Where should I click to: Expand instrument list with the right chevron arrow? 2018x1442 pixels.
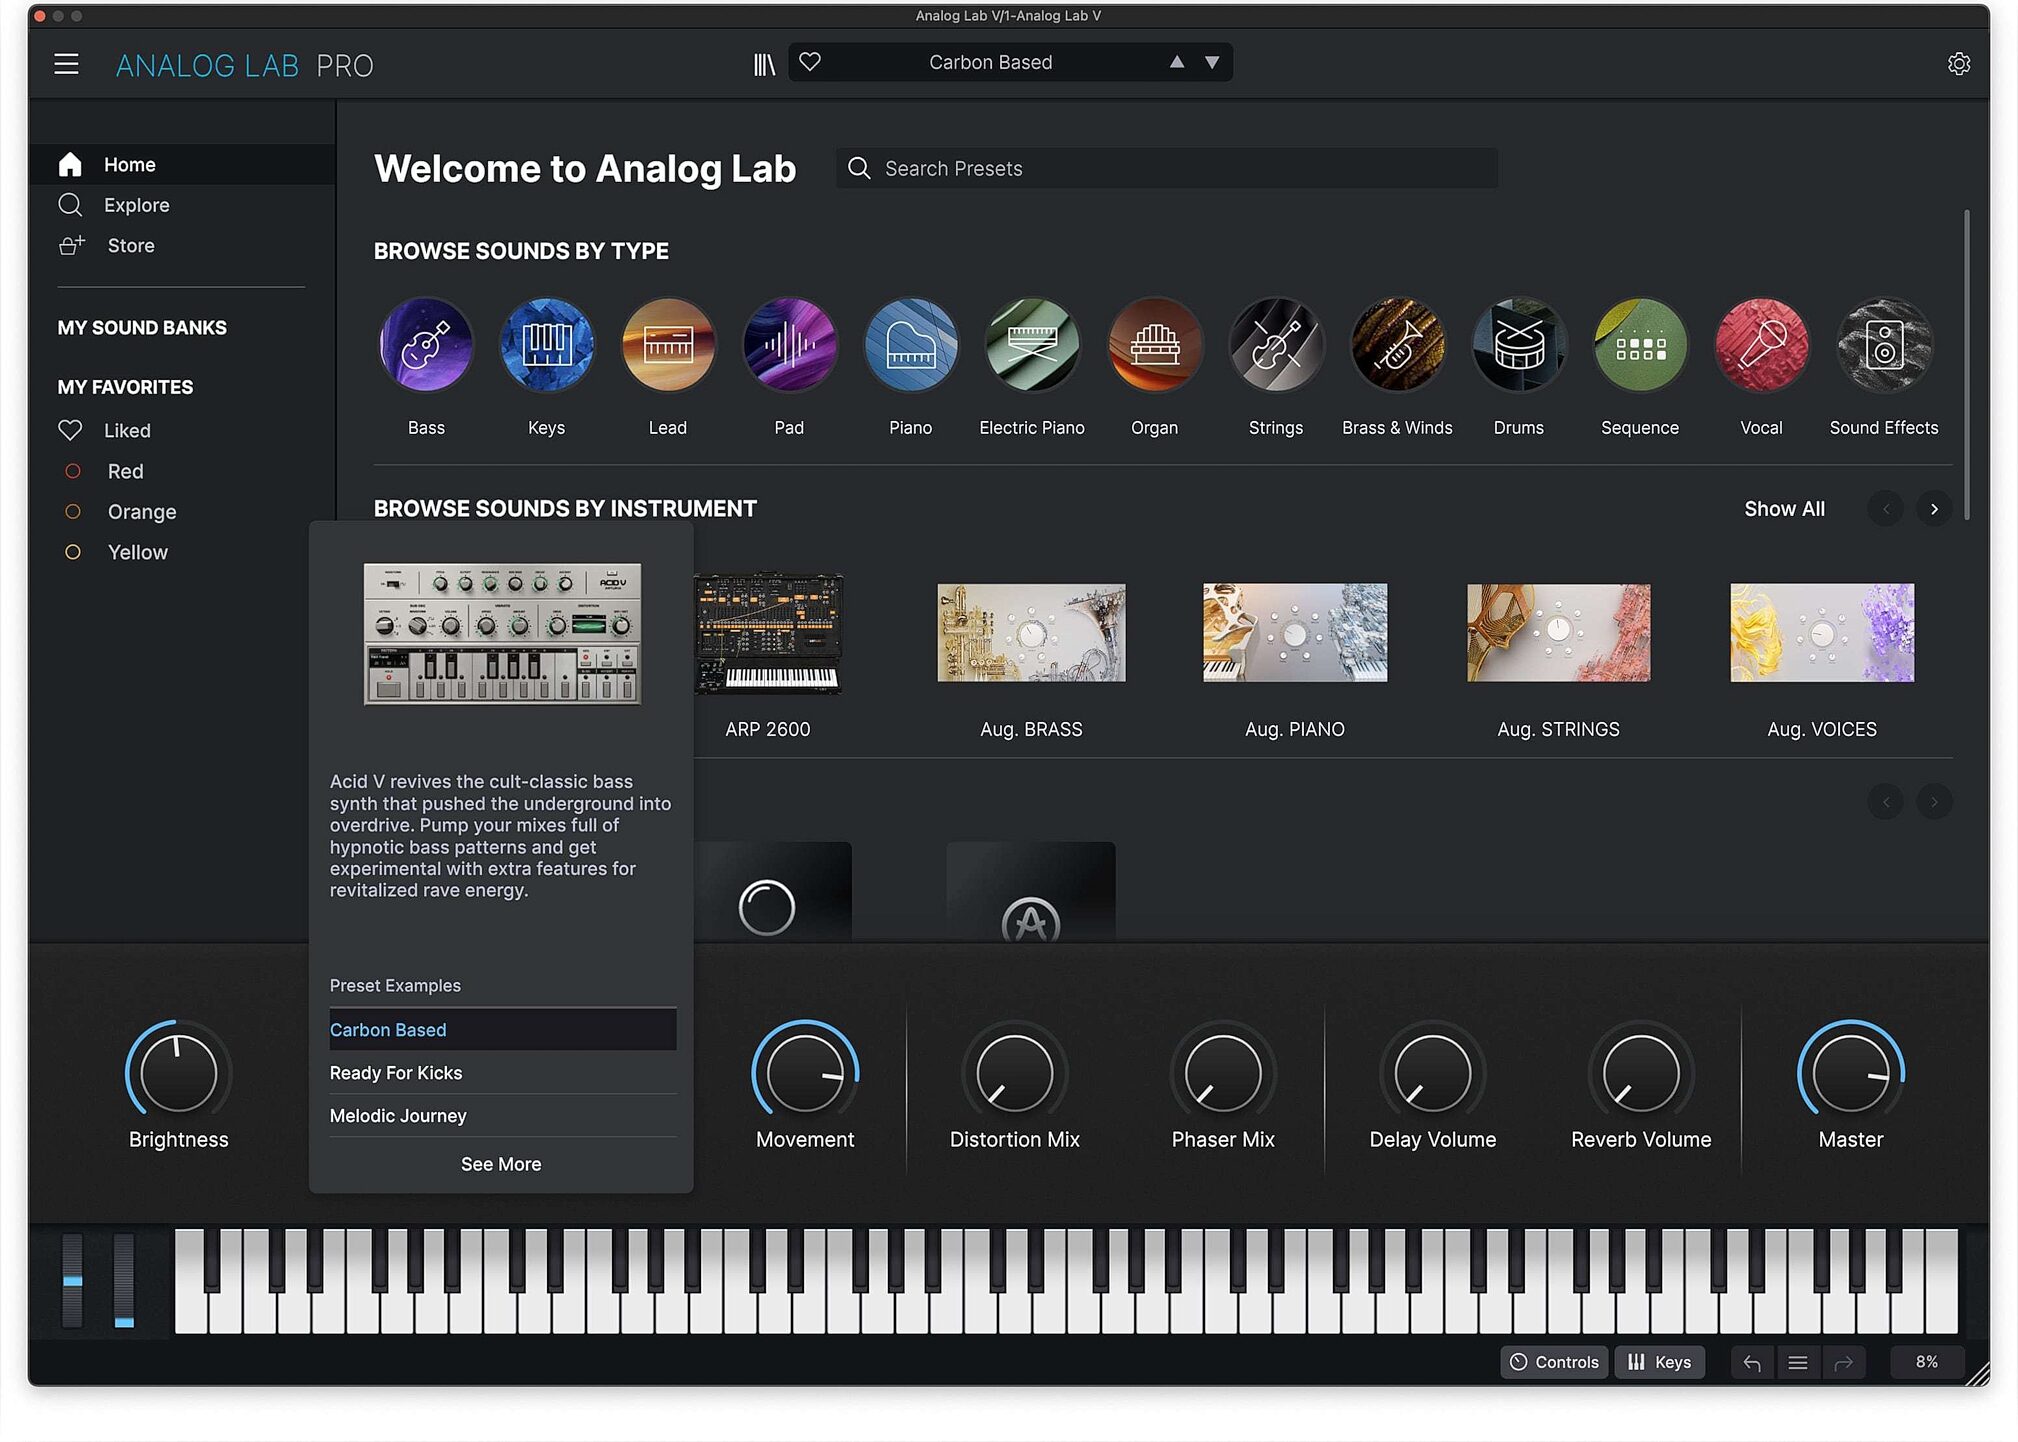pyautogui.click(x=1934, y=509)
